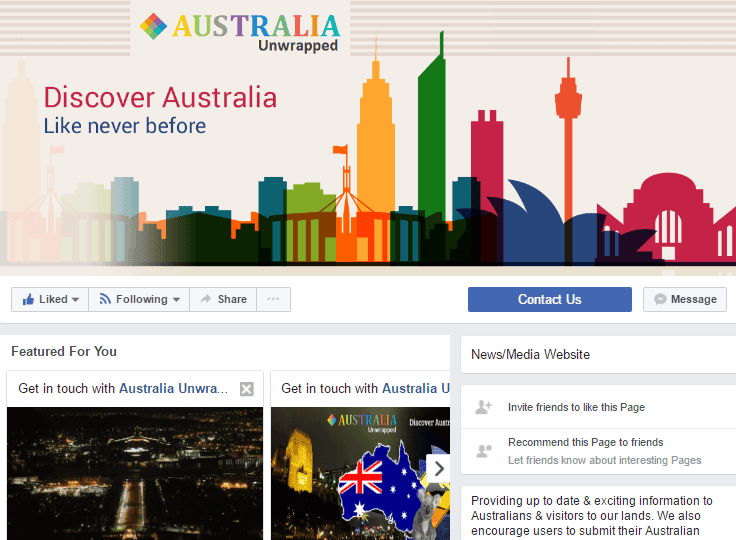Click the Following RSS feed icon
736x540 pixels.
105,299
